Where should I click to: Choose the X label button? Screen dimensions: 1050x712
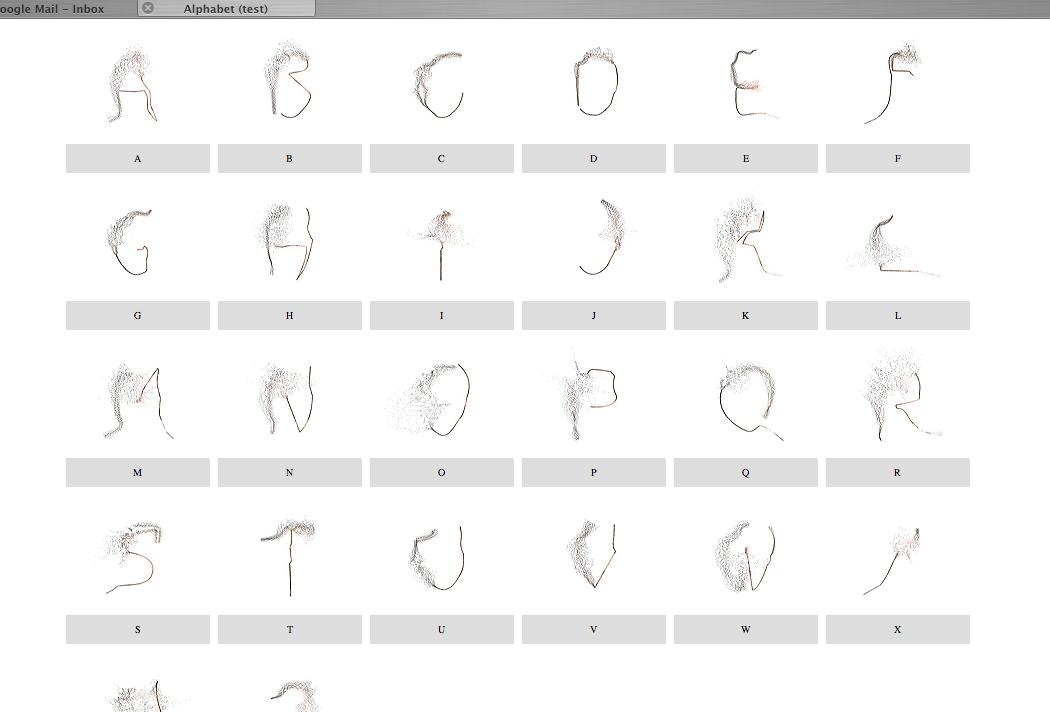coord(898,630)
